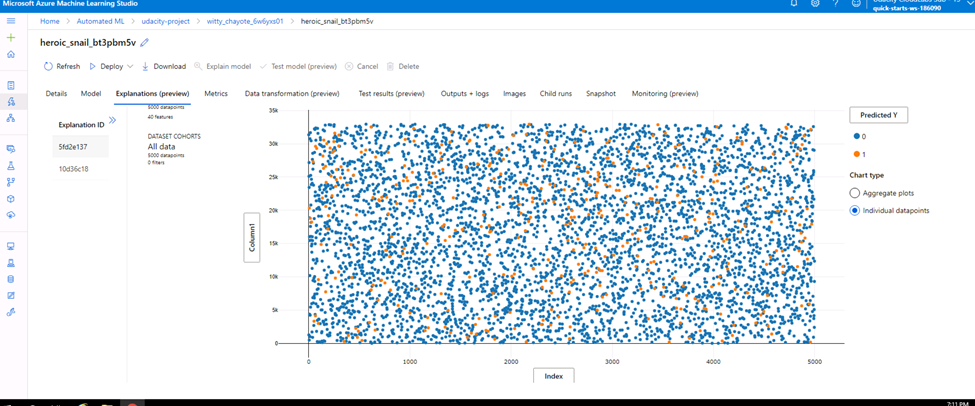This screenshot has height=406, width=975.
Task: Open the green plus New menu
Action: click(x=11, y=38)
